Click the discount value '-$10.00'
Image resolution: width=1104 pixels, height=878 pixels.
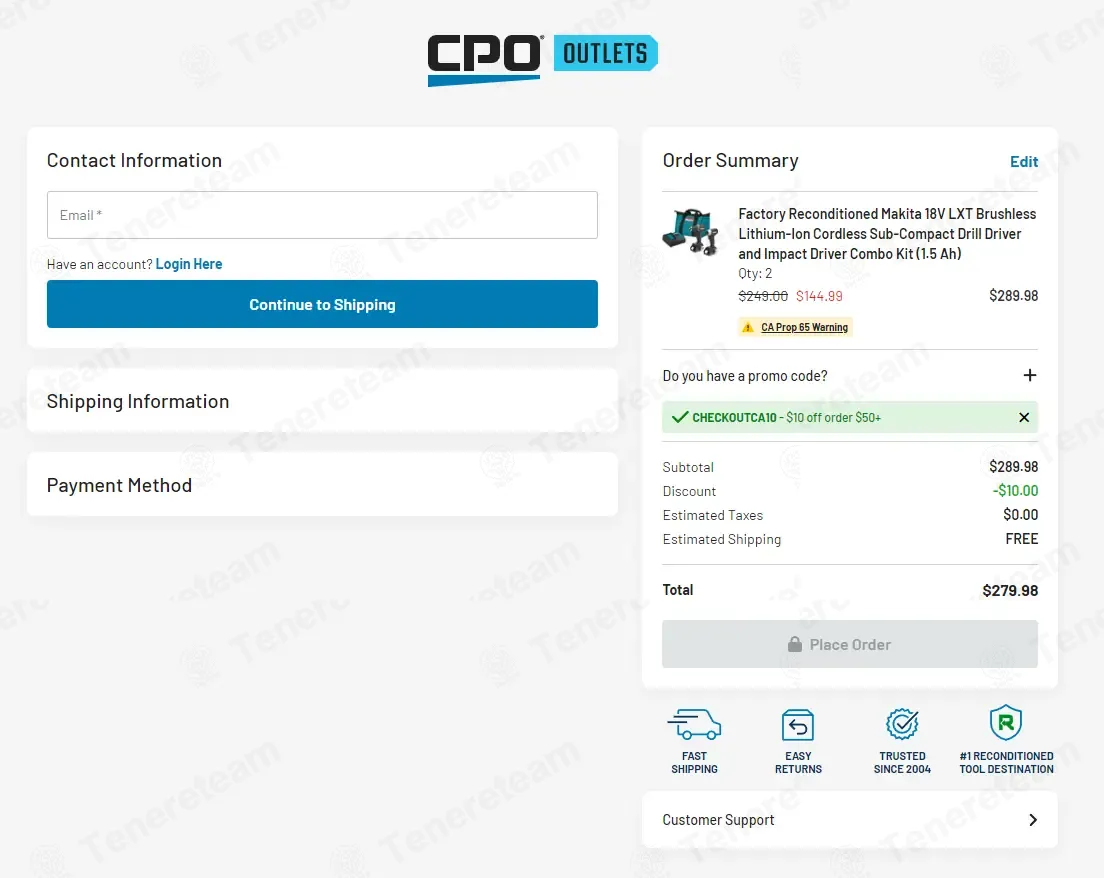click(1015, 491)
